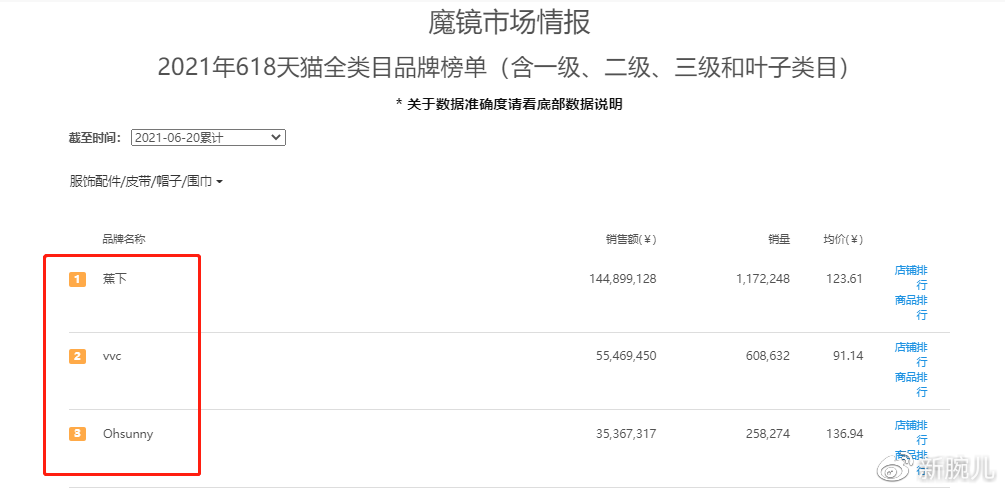
Task: Select sales value 35,367,317
Action: [626, 434]
